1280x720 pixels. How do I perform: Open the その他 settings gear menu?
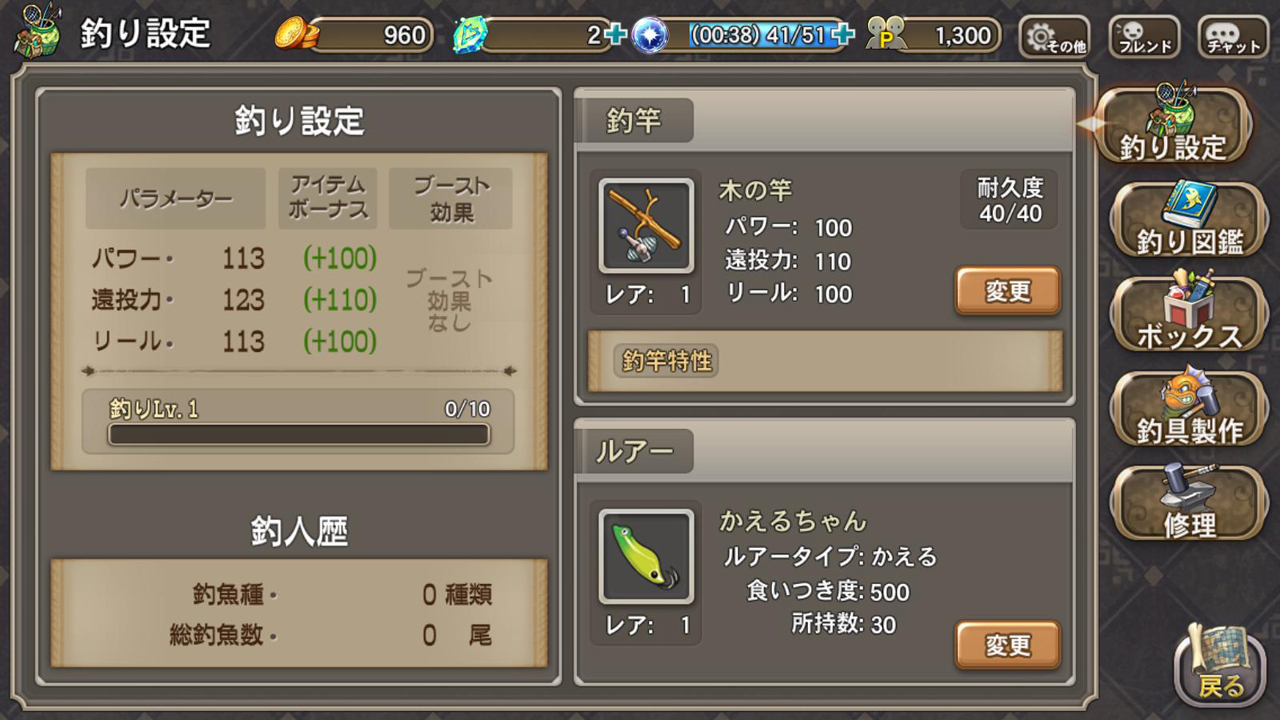[1054, 37]
